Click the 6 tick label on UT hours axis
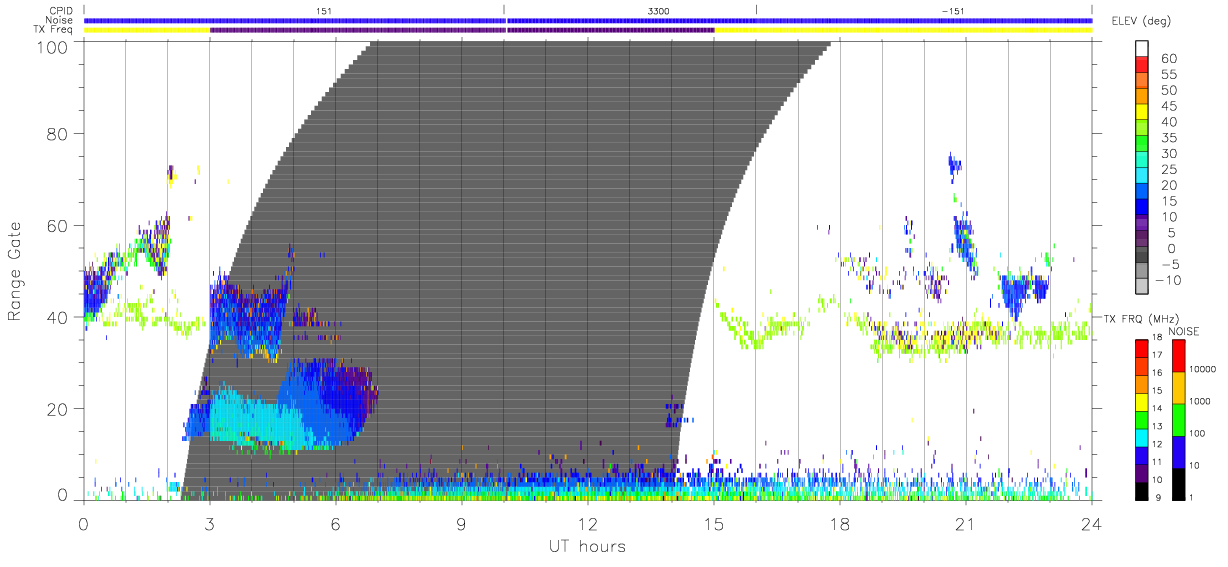 (x=335, y=523)
